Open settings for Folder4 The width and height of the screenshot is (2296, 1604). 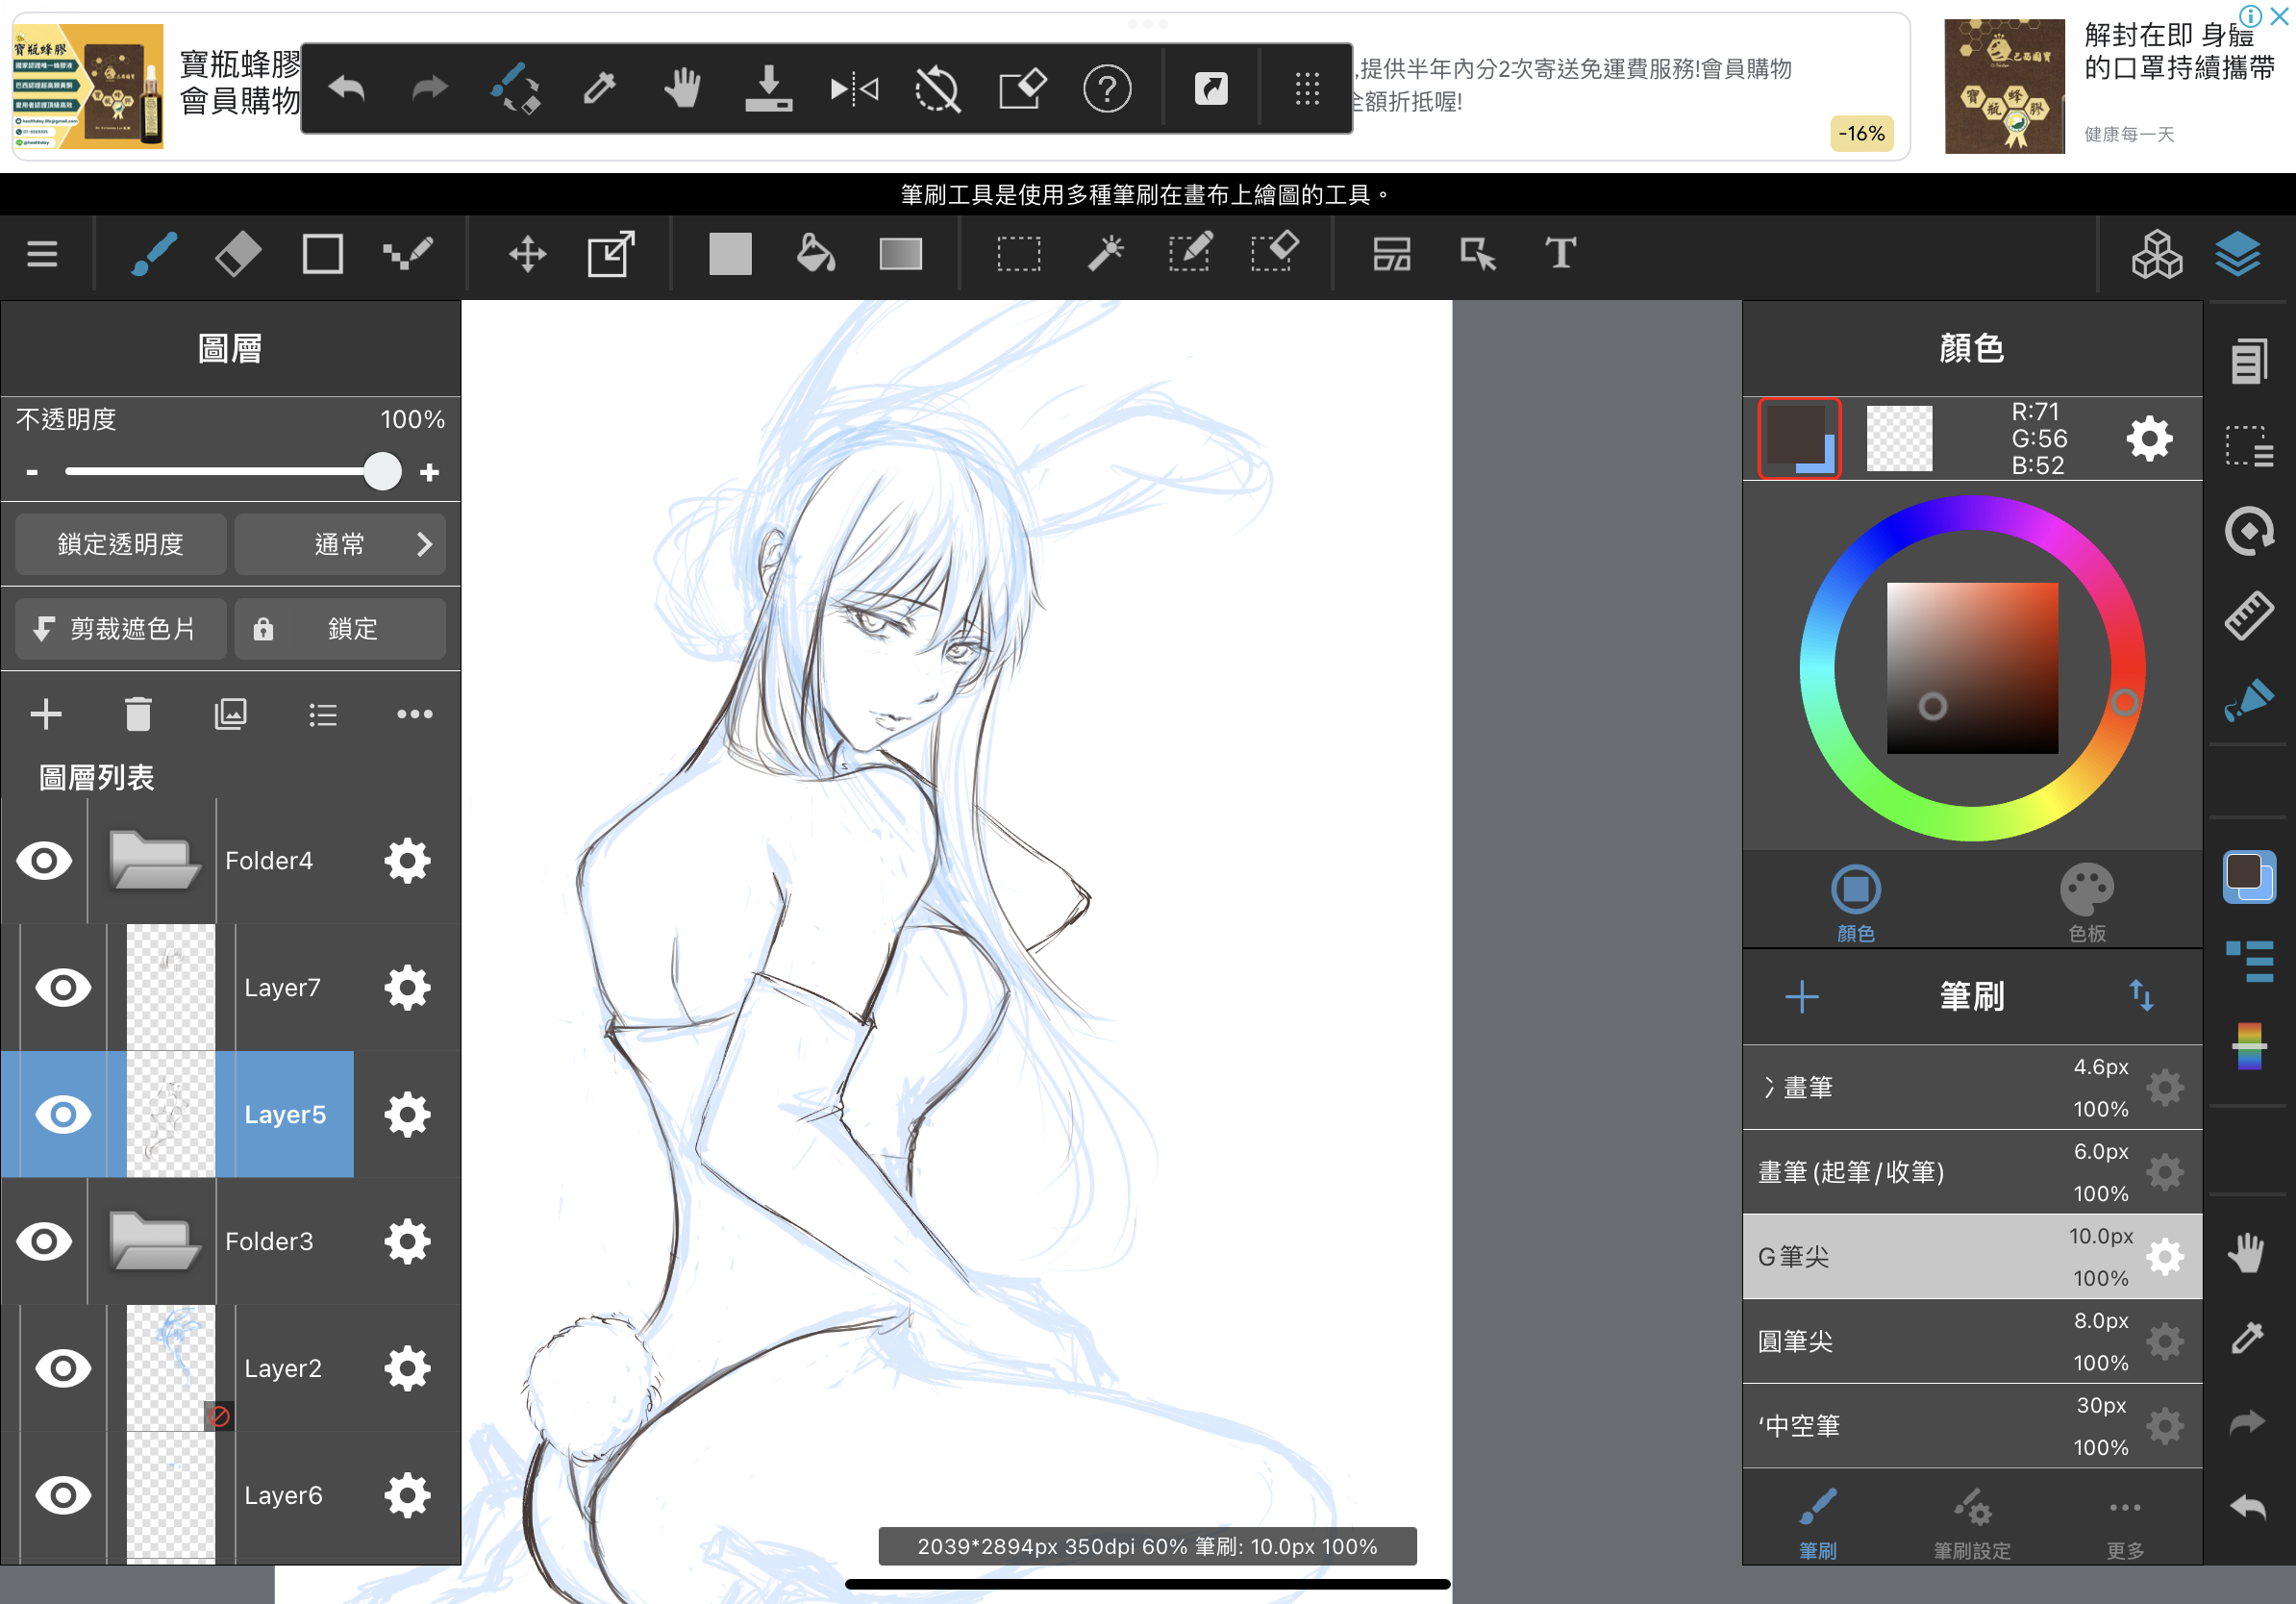[x=407, y=861]
